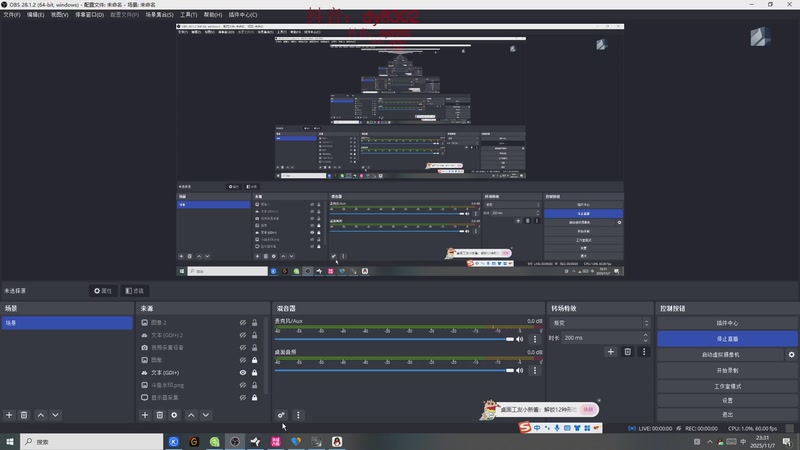Open the 渐变 transition dropdown
The image size is (800, 450).
[599, 323]
